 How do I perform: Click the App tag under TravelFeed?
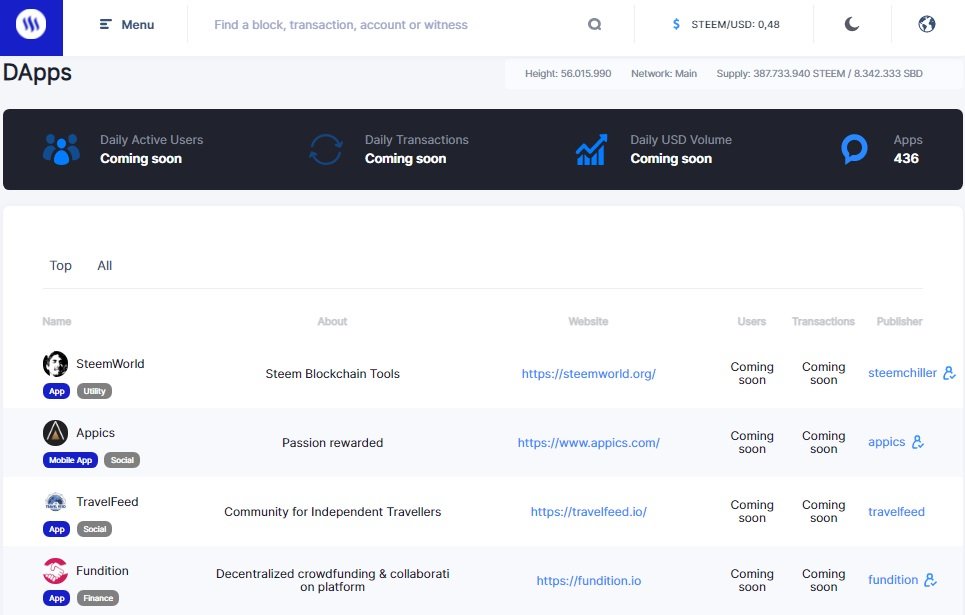pyautogui.click(x=57, y=529)
